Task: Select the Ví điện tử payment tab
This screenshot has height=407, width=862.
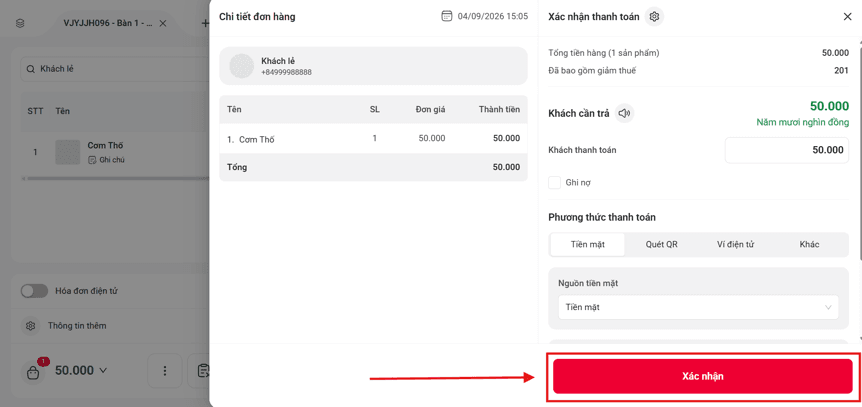Action: pyautogui.click(x=735, y=245)
